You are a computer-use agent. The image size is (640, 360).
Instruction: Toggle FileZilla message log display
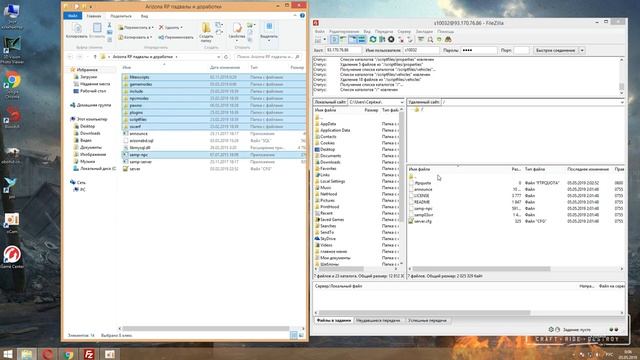(334, 39)
